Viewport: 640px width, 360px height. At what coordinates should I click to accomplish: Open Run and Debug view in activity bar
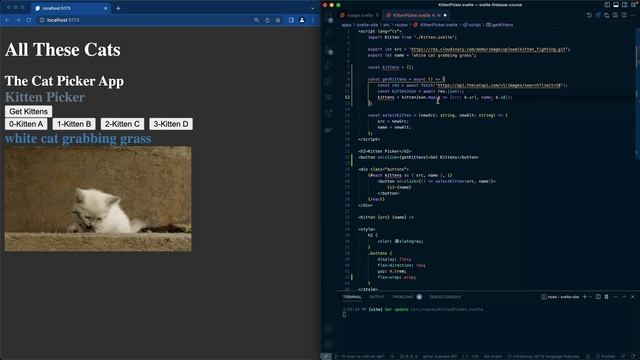[x=329, y=65]
